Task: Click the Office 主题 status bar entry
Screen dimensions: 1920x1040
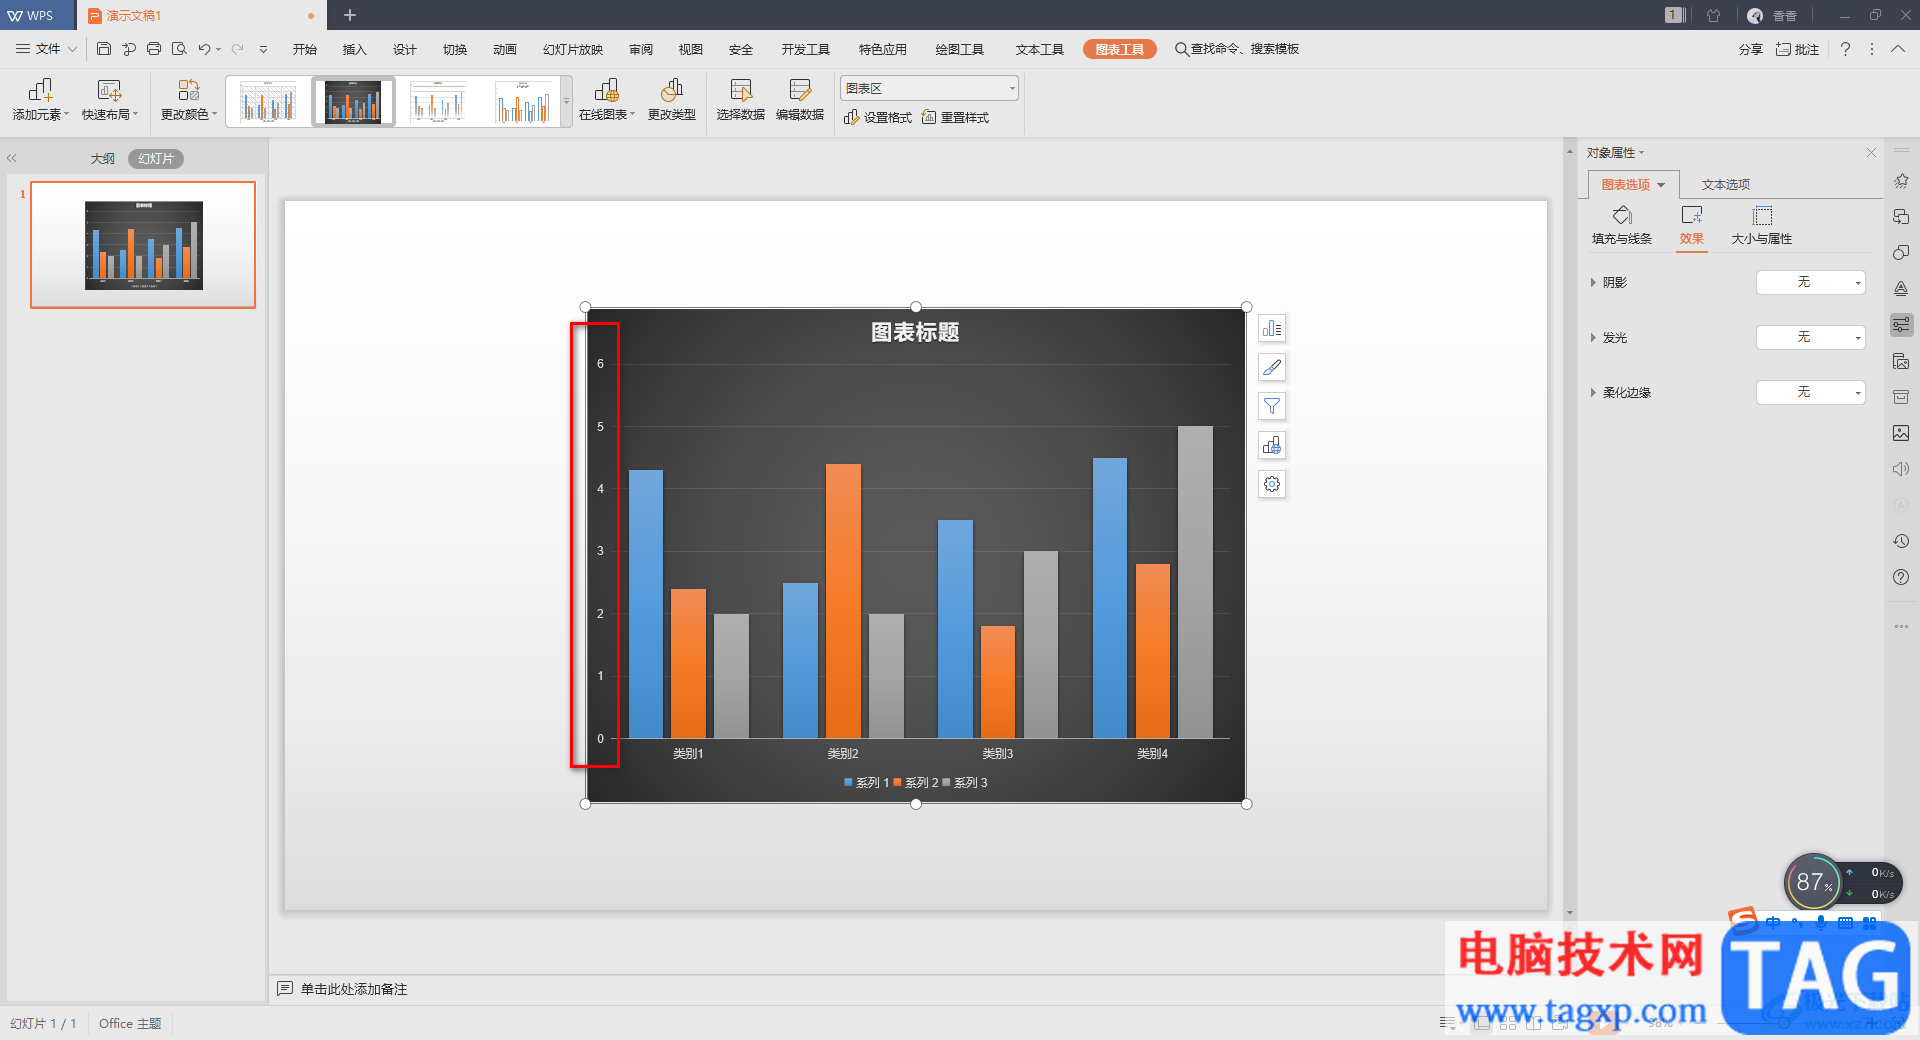Action: click(130, 1024)
